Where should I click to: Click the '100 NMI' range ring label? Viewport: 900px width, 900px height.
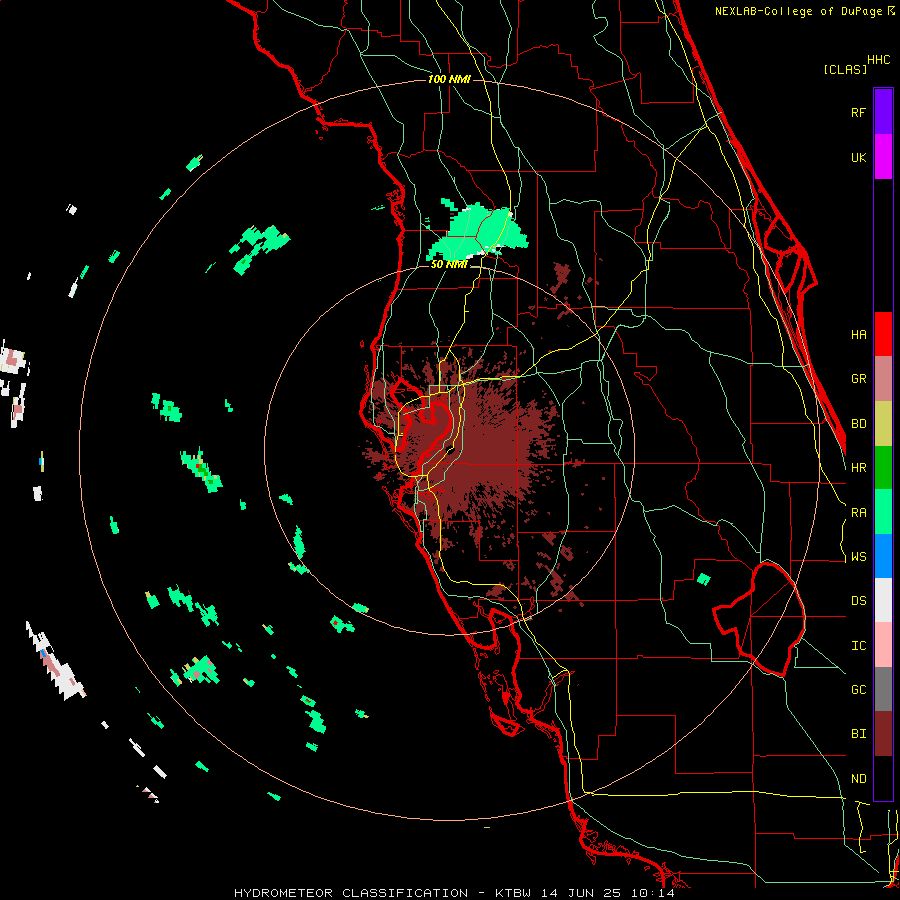tap(449, 79)
